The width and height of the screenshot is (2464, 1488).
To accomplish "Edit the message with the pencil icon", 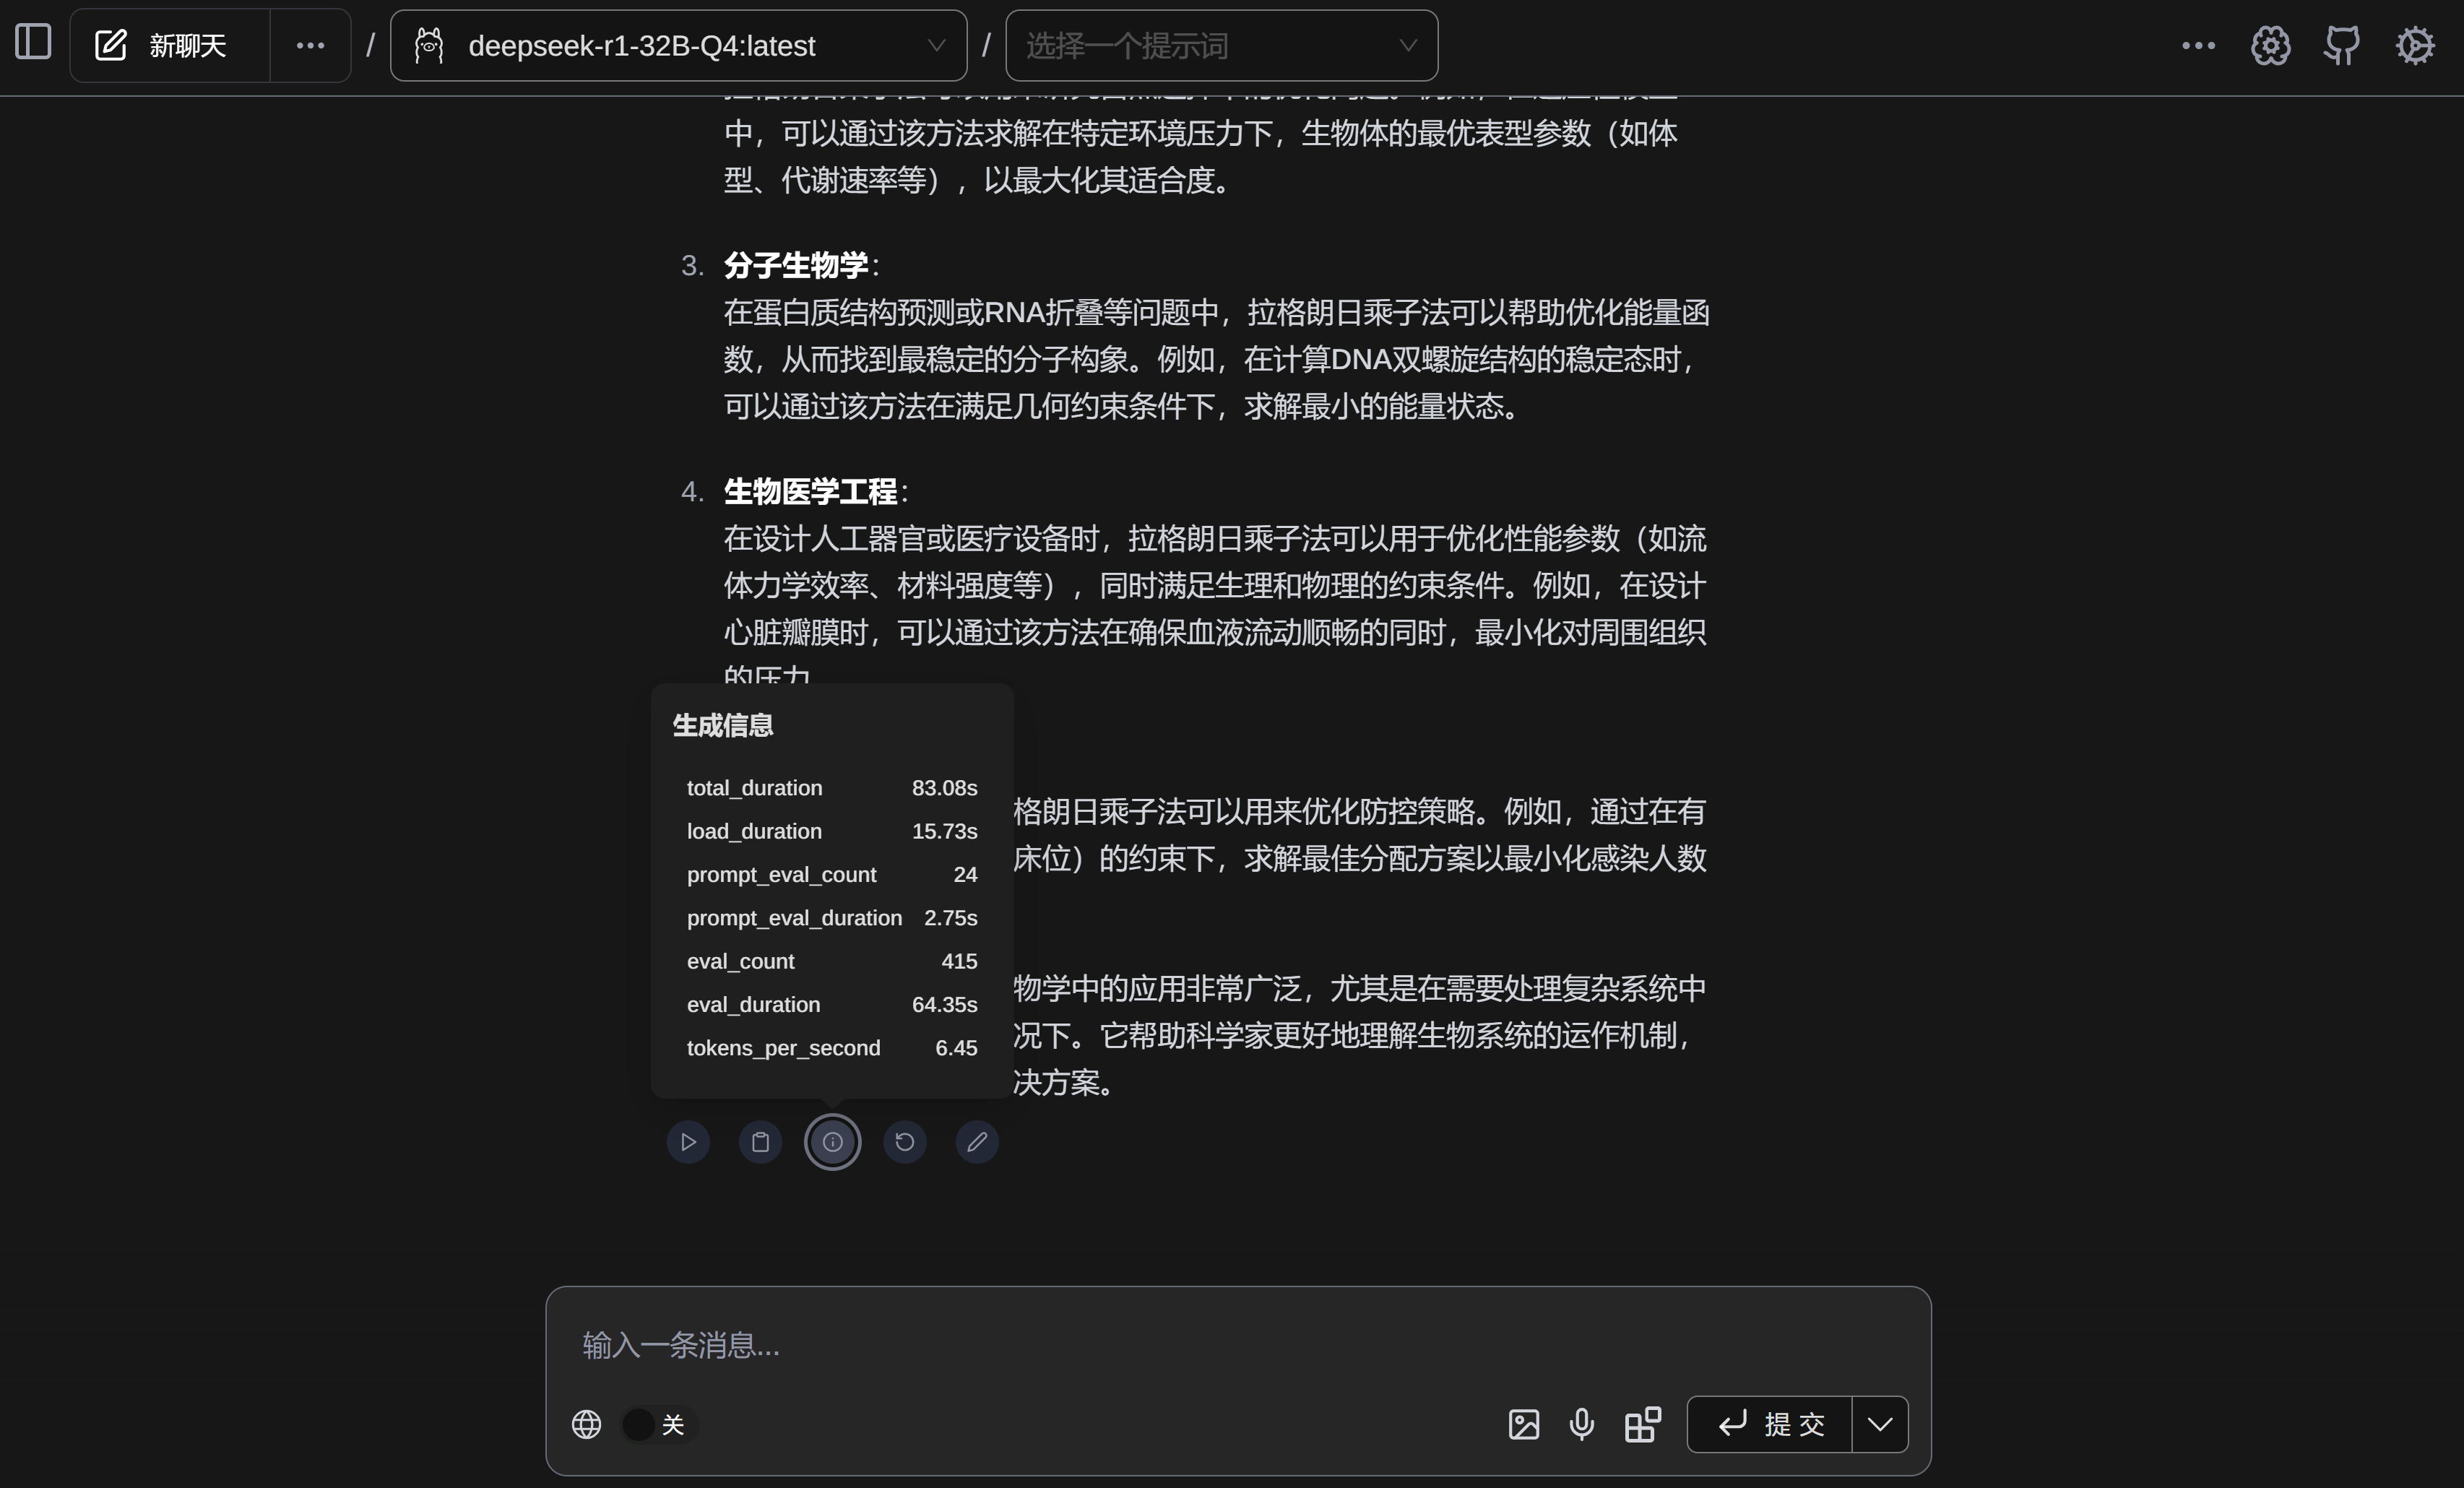I will [977, 1142].
